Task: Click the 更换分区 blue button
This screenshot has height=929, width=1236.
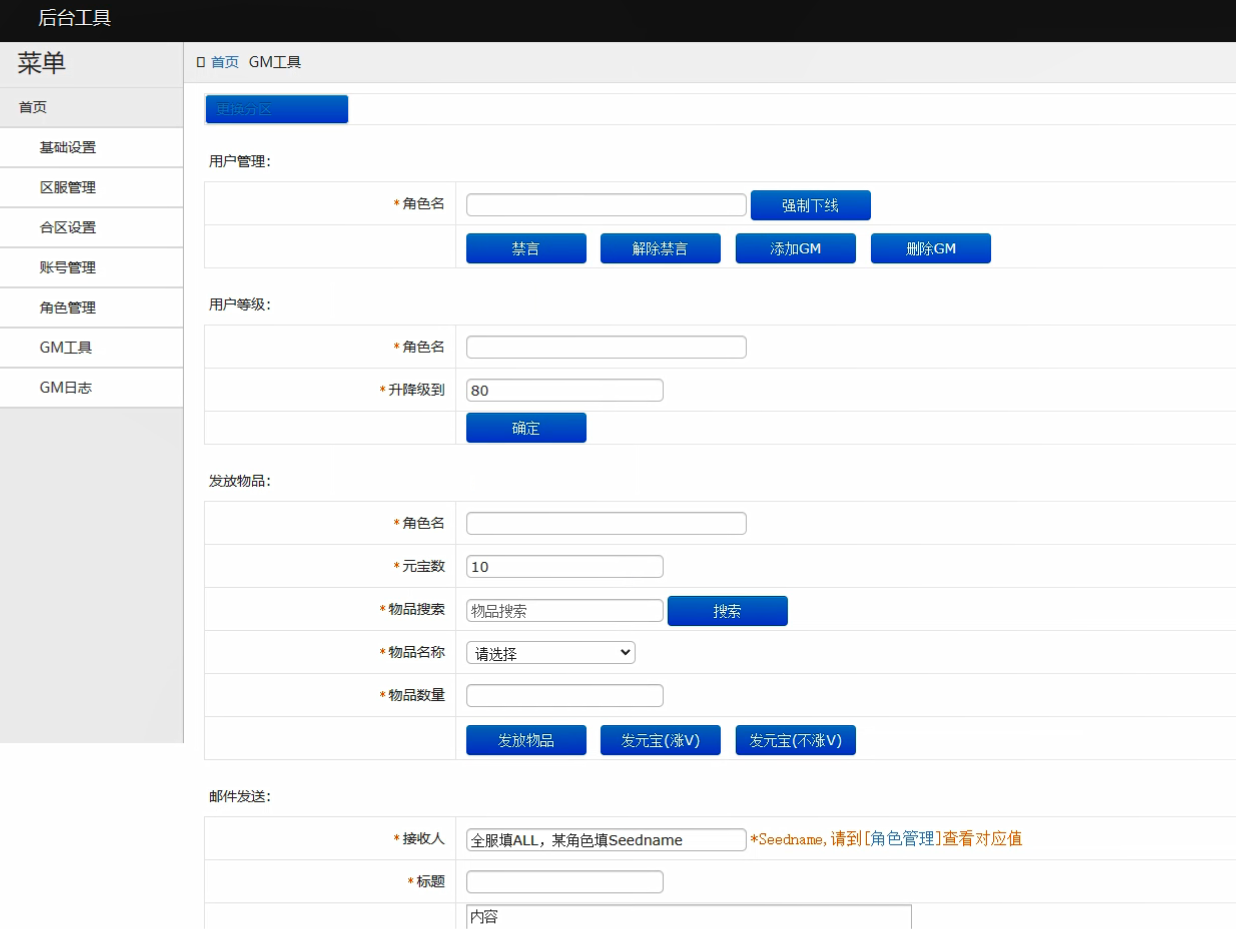Action: 277,109
